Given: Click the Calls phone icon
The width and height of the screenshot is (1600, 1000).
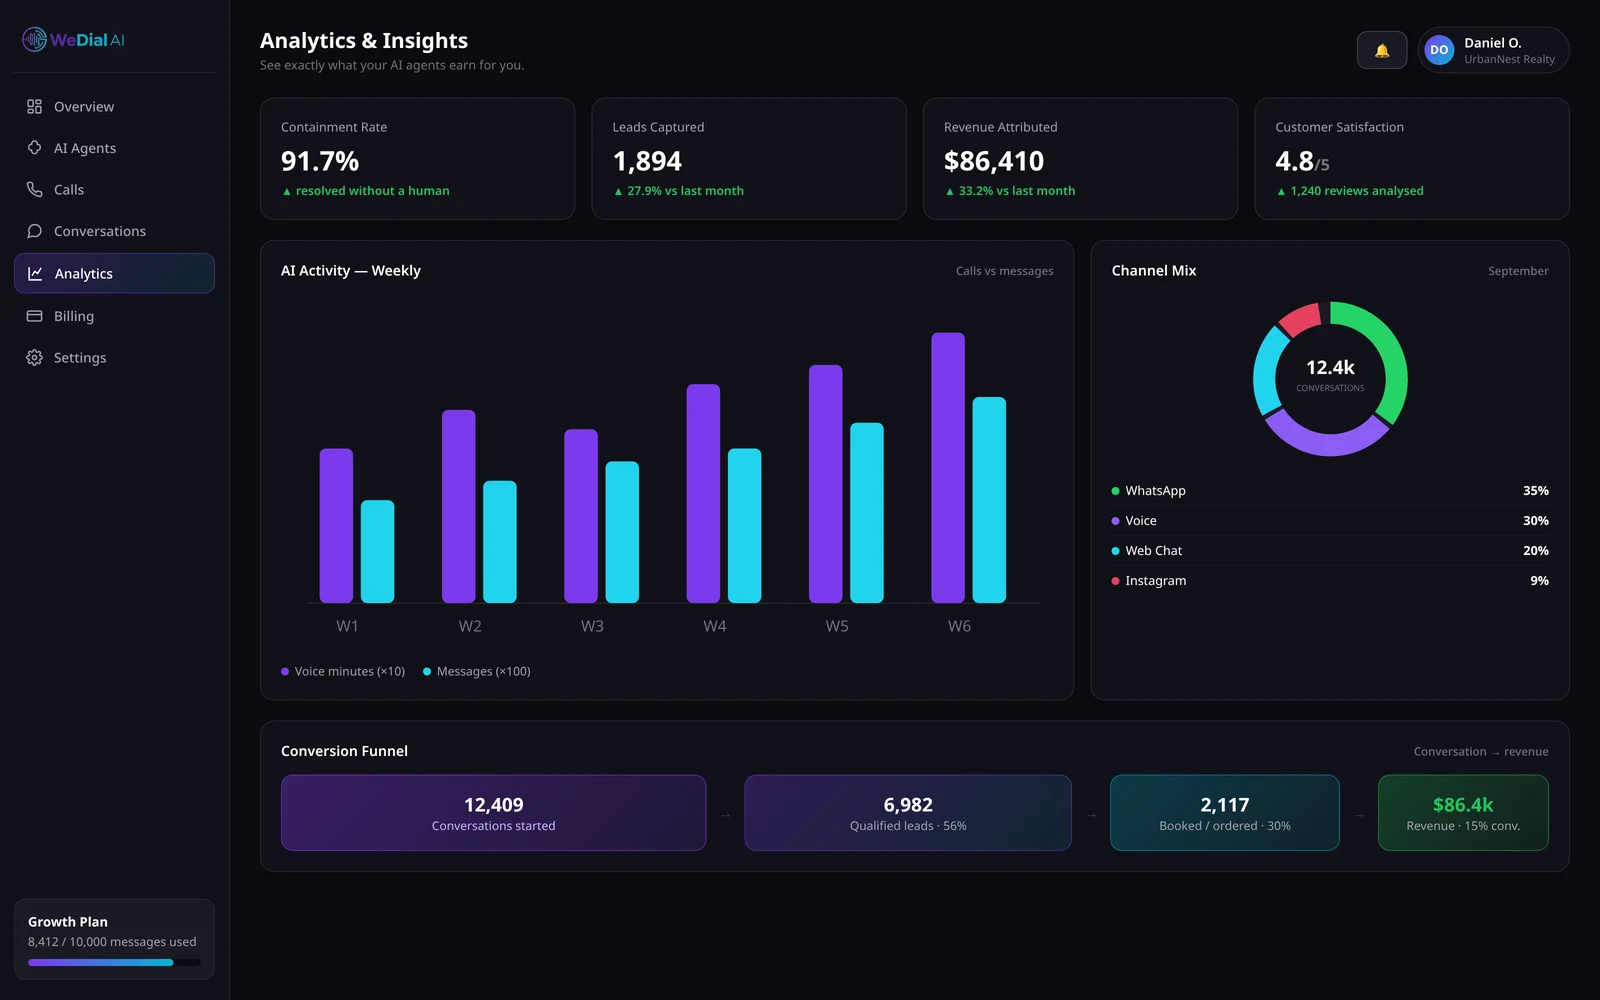Looking at the screenshot, I should (x=34, y=189).
